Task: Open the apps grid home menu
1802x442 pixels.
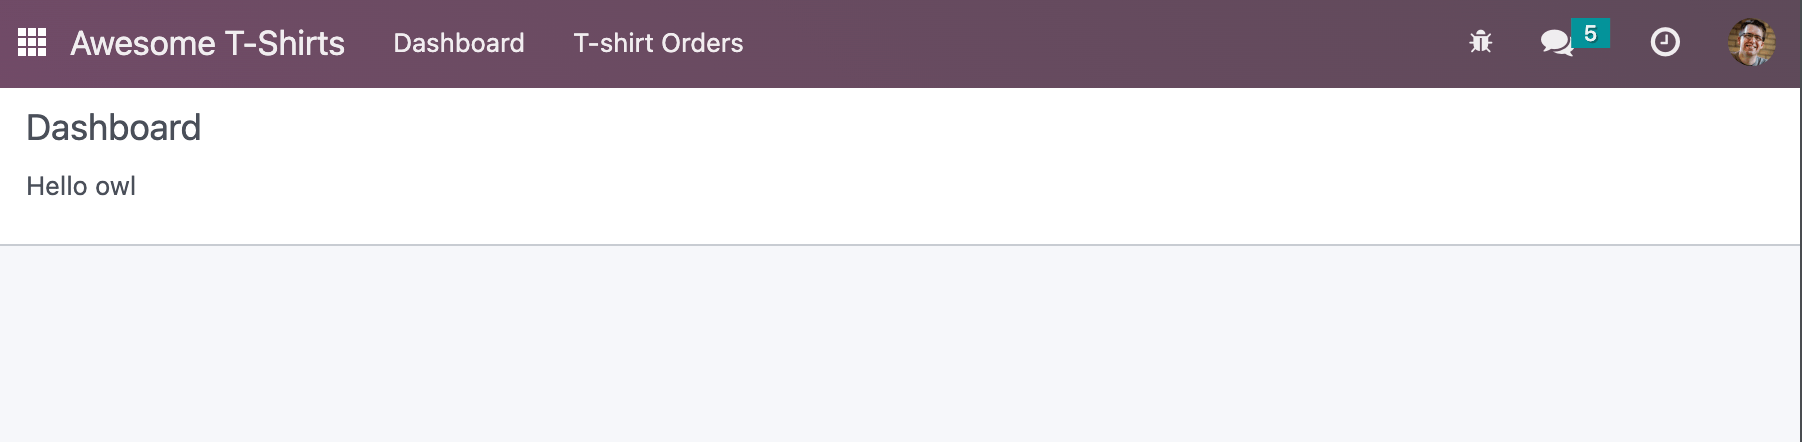Action: click(32, 43)
